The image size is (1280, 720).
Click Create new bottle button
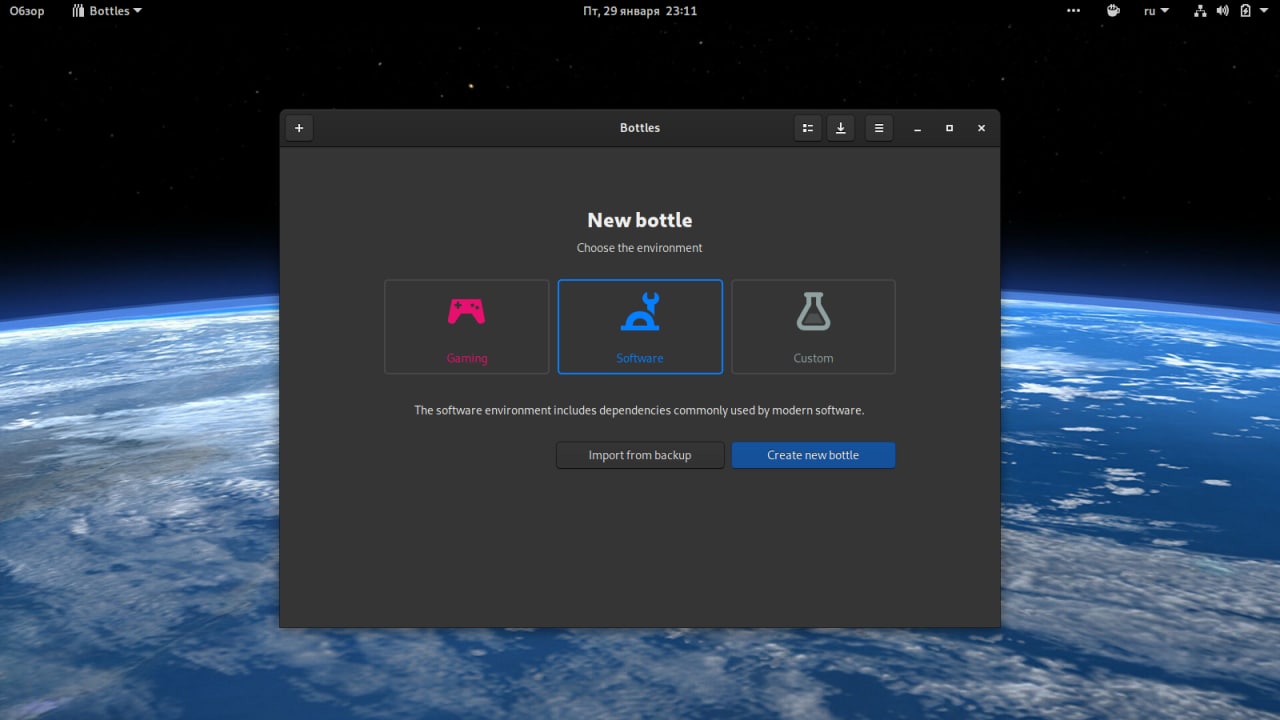[813, 455]
